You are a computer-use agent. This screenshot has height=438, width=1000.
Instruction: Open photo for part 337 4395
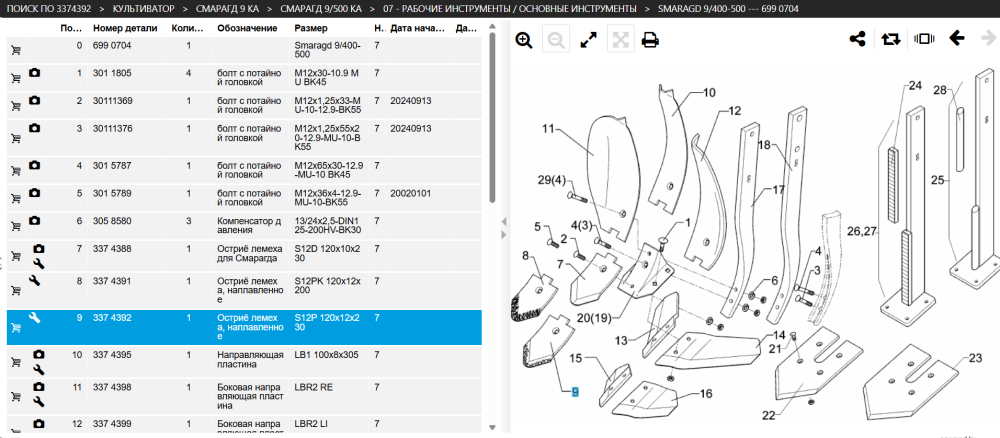click(x=38, y=354)
